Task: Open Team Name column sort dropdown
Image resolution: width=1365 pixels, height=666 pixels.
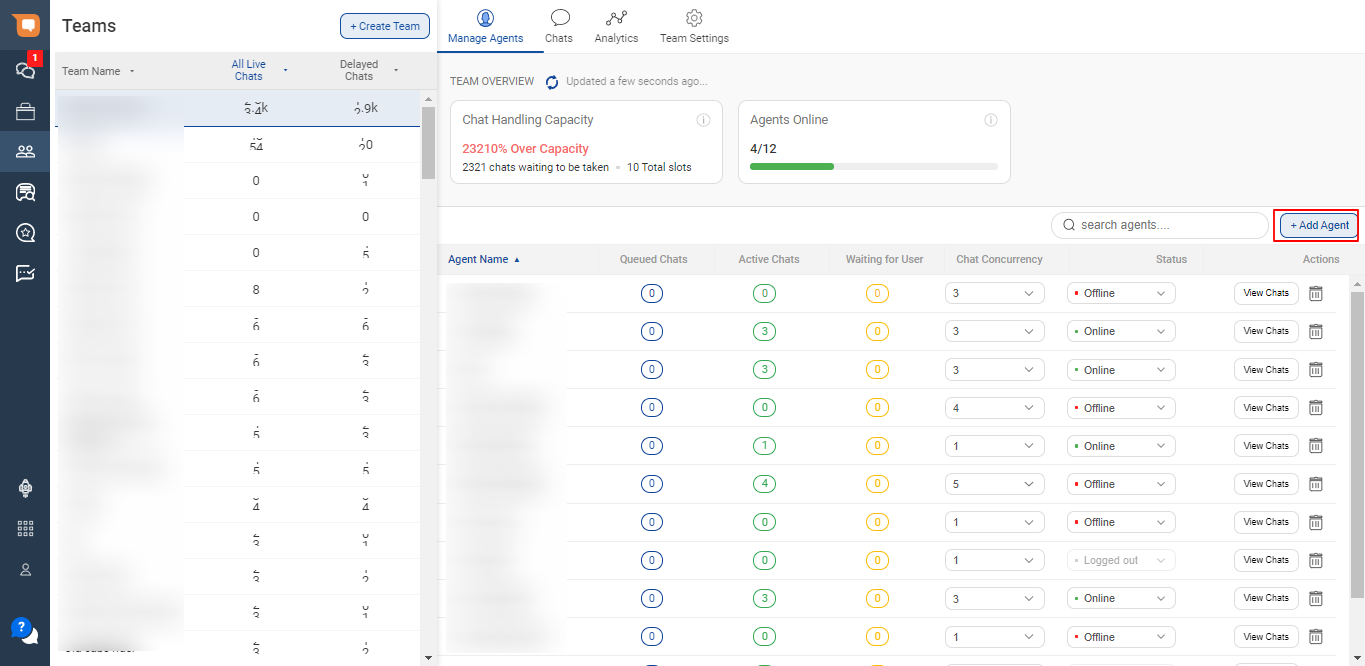Action: [x=132, y=71]
